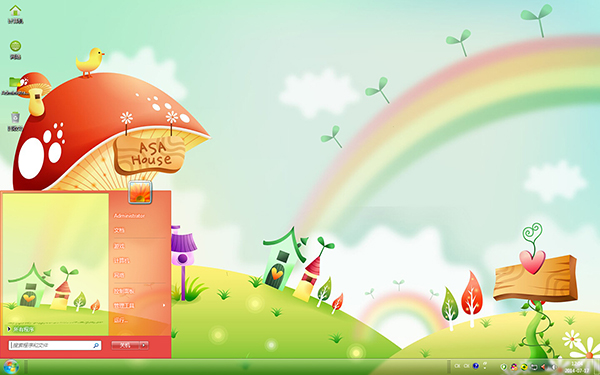This screenshot has height=375, width=600.
Task: Open the green shield tray icon
Action: (x=504, y=367)
